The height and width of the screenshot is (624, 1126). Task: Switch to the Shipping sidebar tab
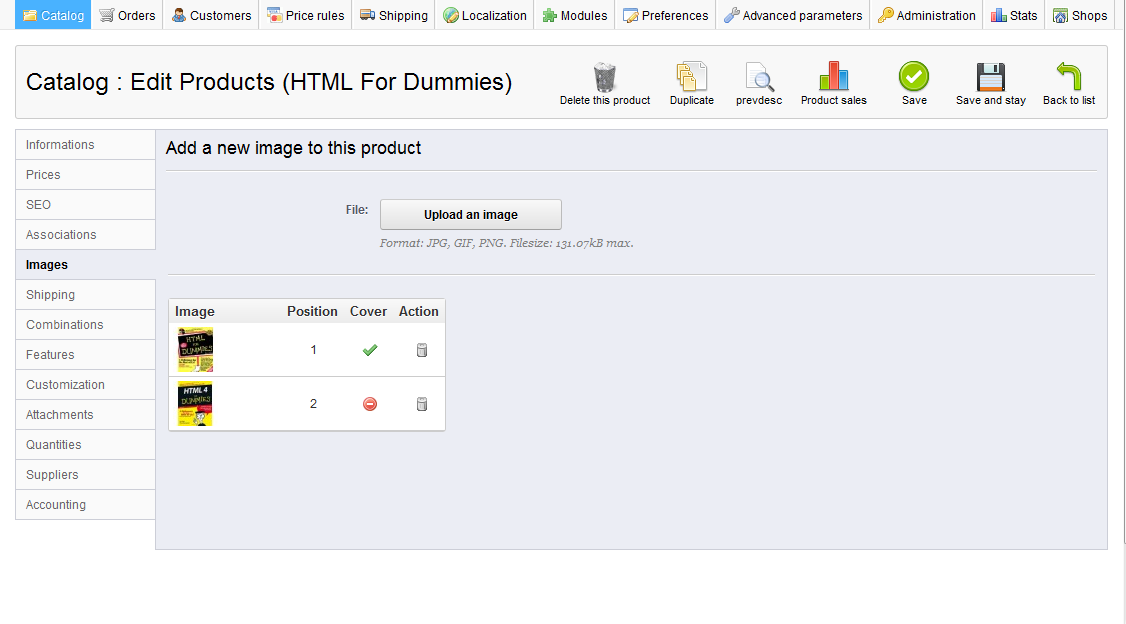click(x=85, y=294)
